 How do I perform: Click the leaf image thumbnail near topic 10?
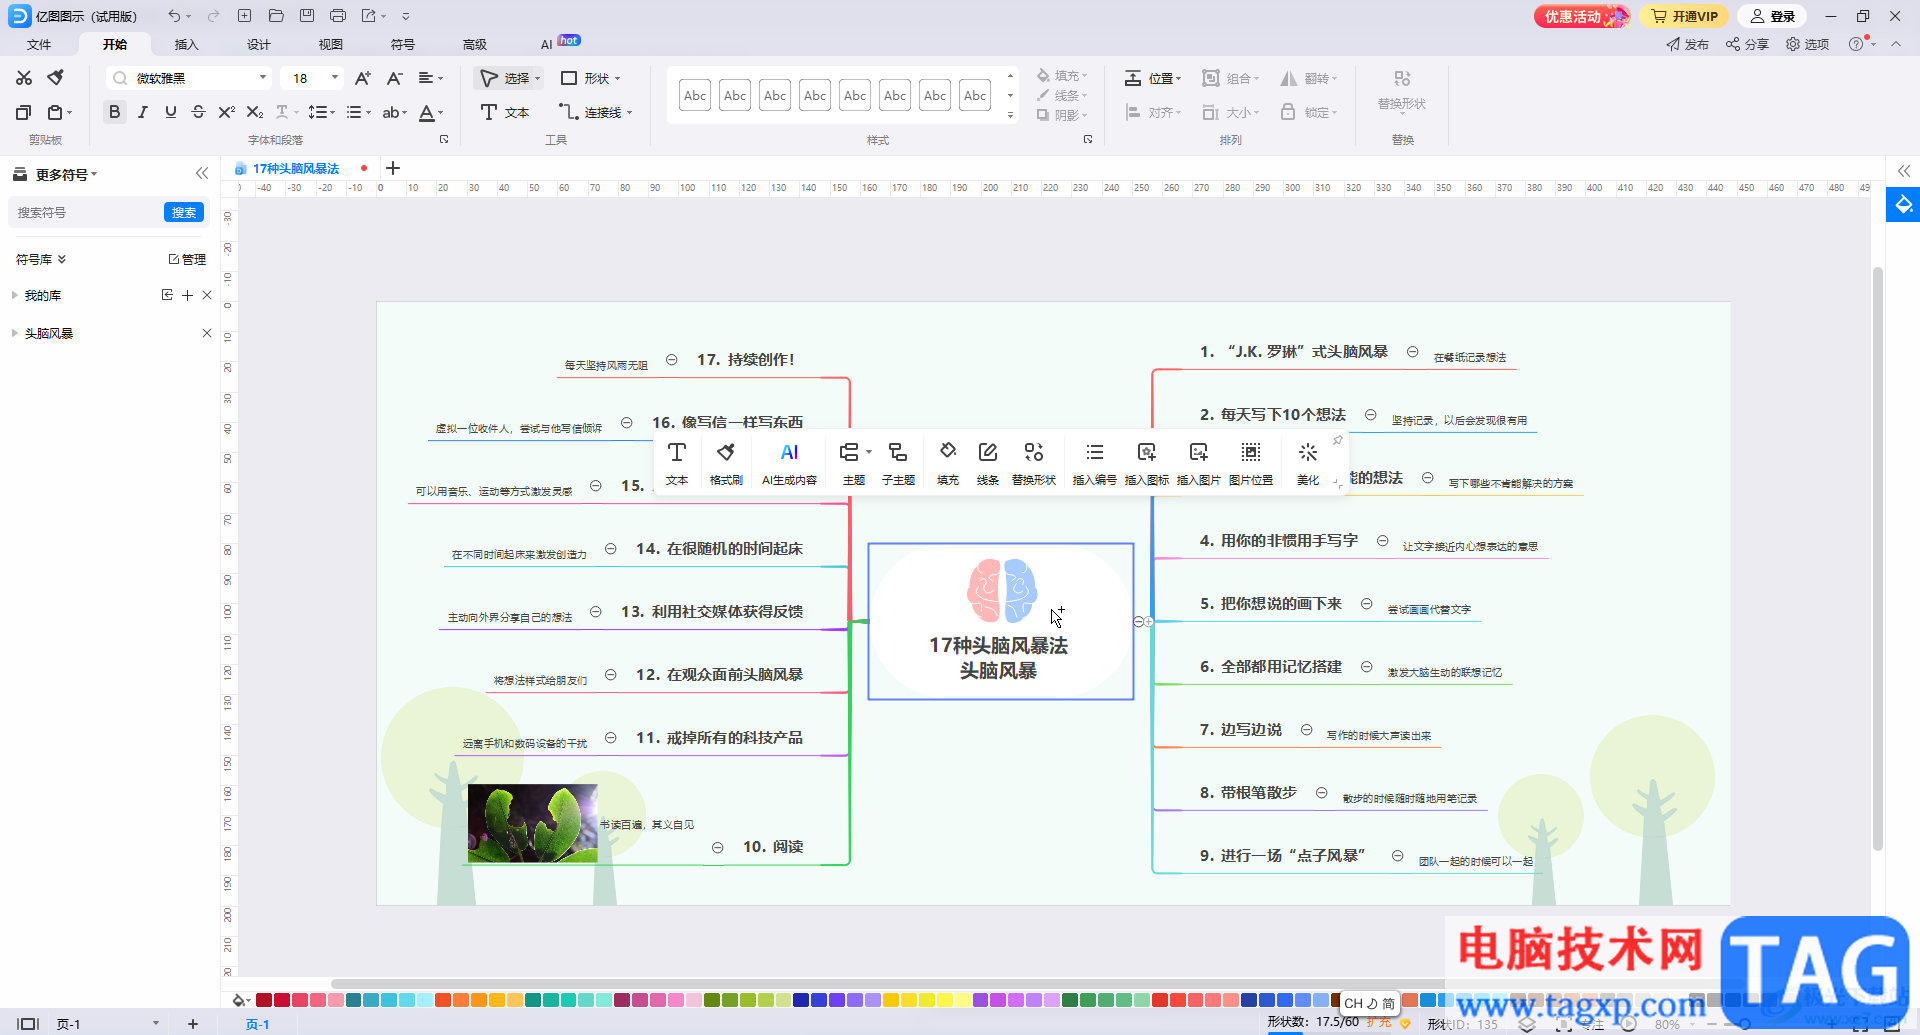[532, 823]
